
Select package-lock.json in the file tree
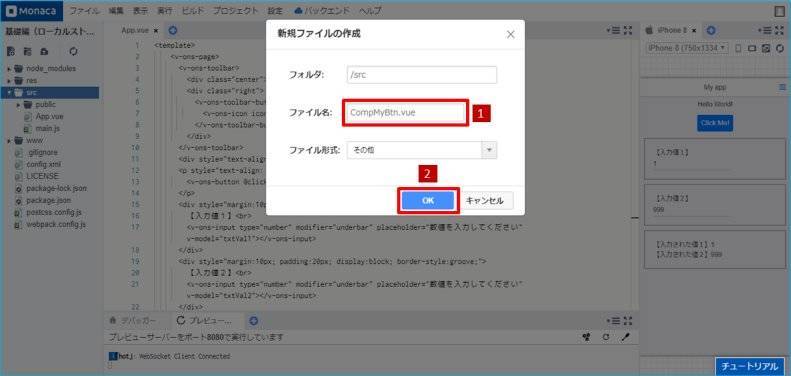coord(56,188)
